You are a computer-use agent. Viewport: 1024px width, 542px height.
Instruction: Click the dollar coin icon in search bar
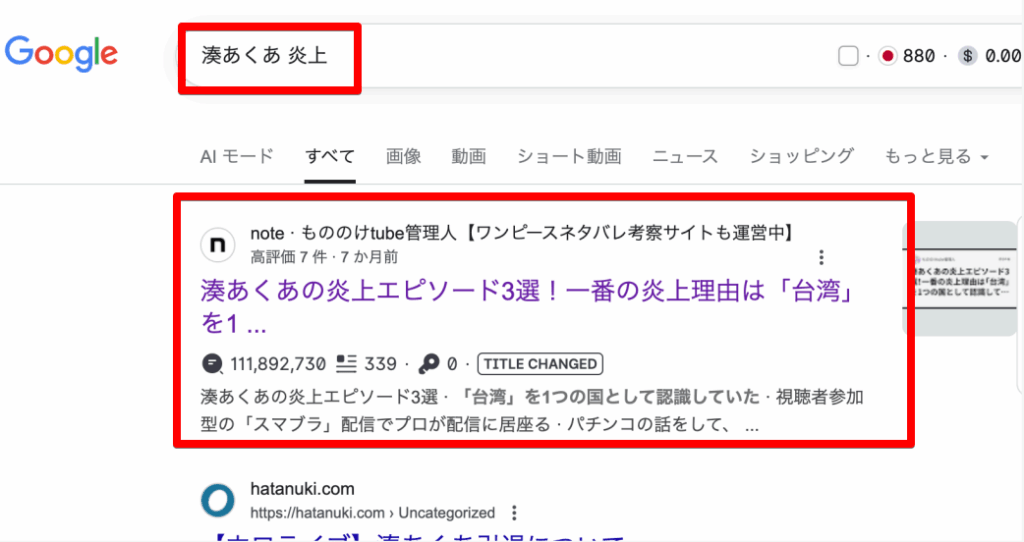(x=967, y=56)
